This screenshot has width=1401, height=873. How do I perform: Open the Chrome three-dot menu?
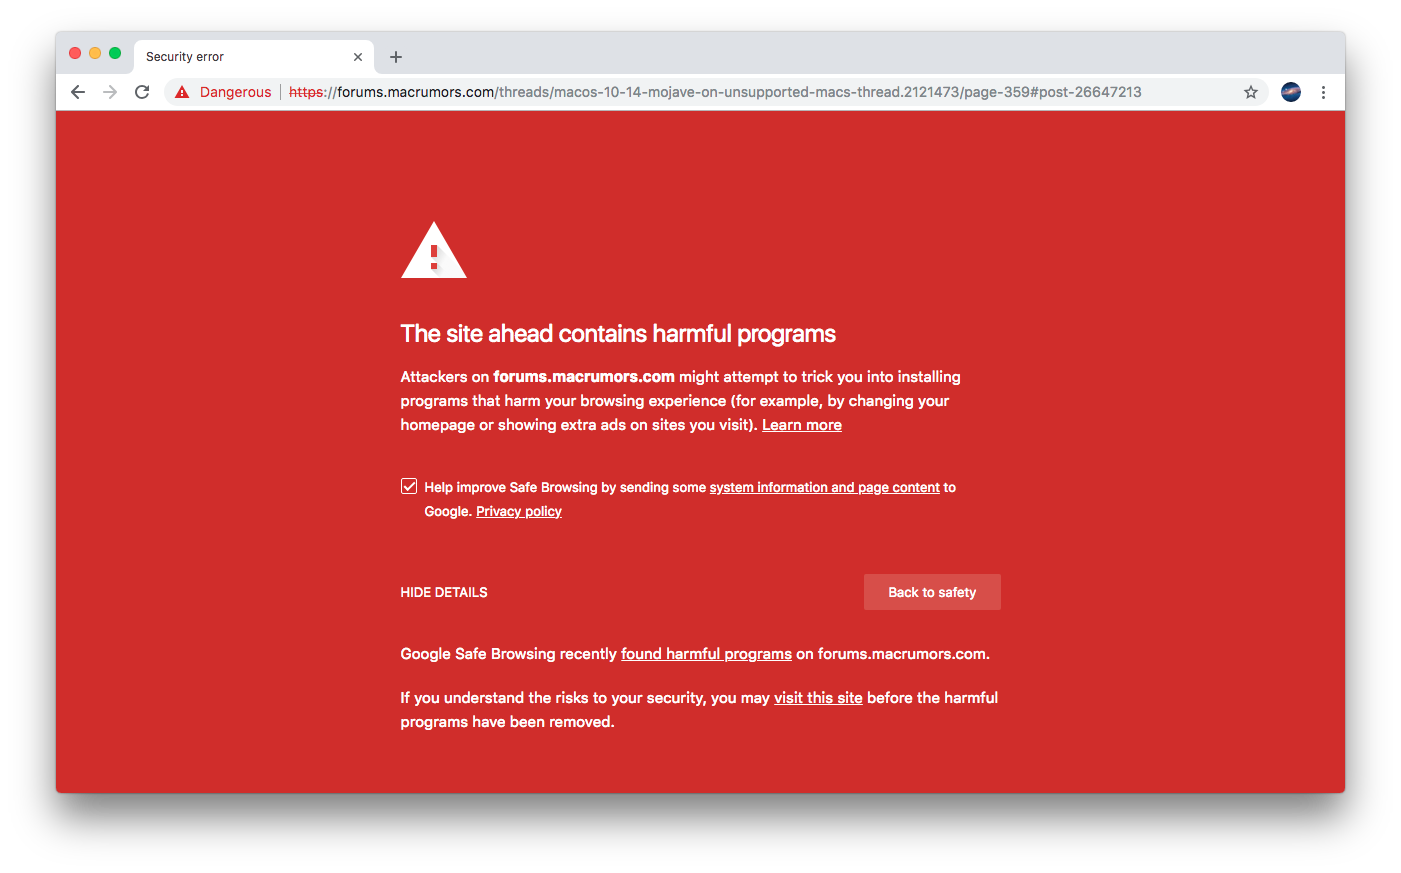coord(1323,92)
